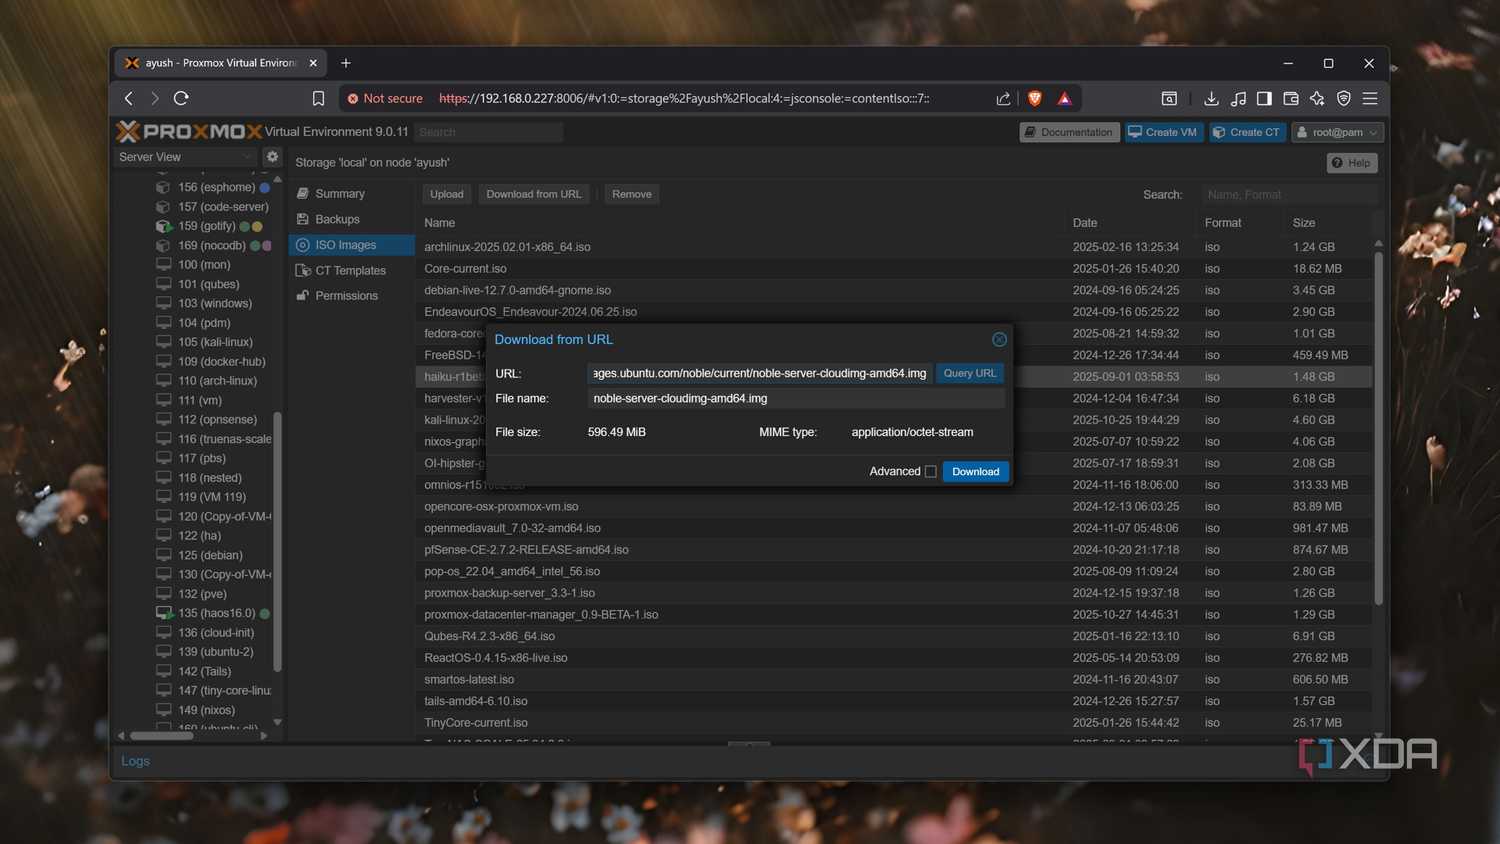Open the media playlist music icon
The height and width of the screenshot is (844, 1500).
pos(1238,98)
